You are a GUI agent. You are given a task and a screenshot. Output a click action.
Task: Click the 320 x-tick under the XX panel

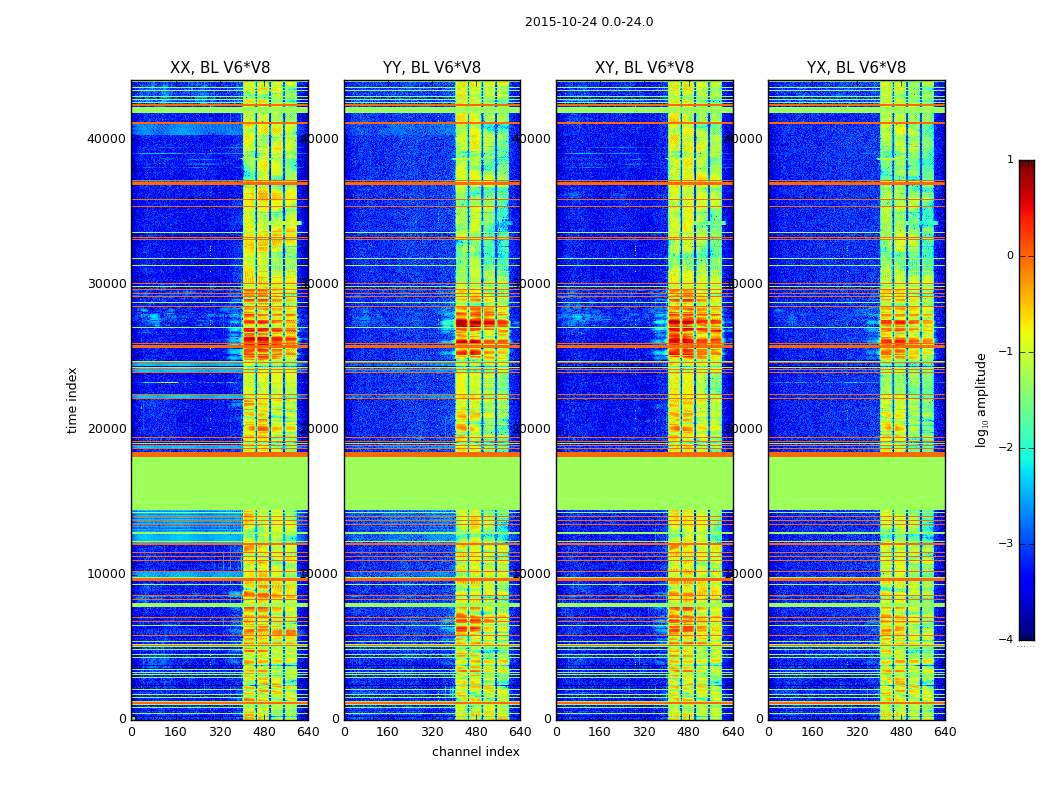(x=220, y=732)
